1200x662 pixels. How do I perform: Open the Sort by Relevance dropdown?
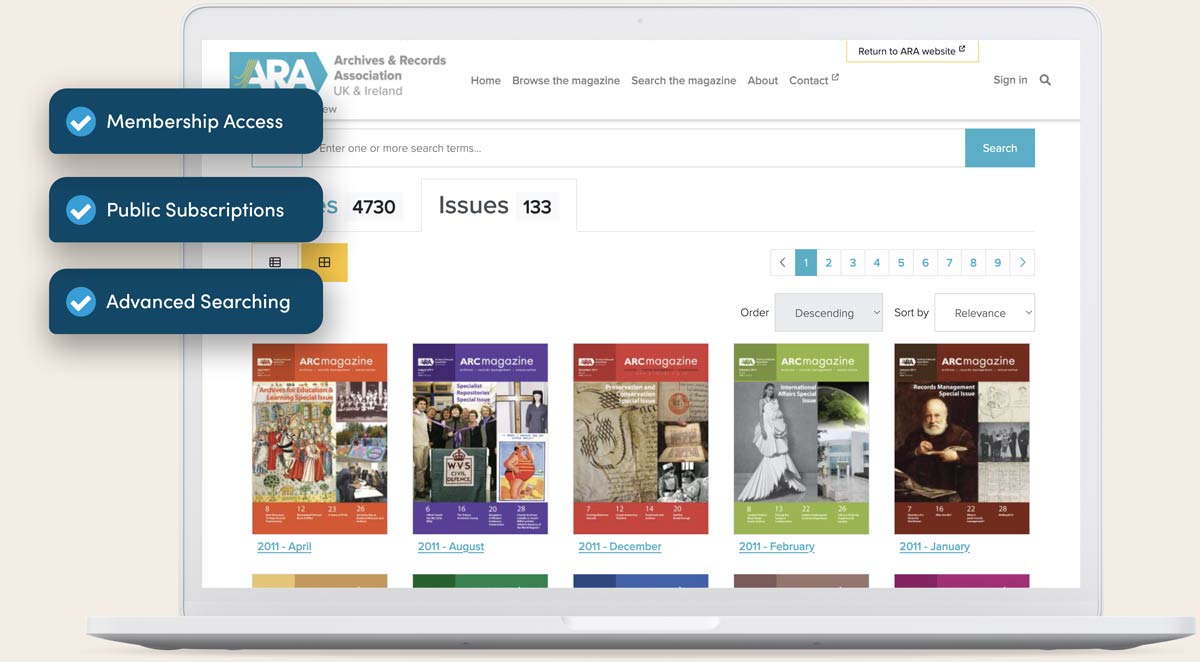984,313
